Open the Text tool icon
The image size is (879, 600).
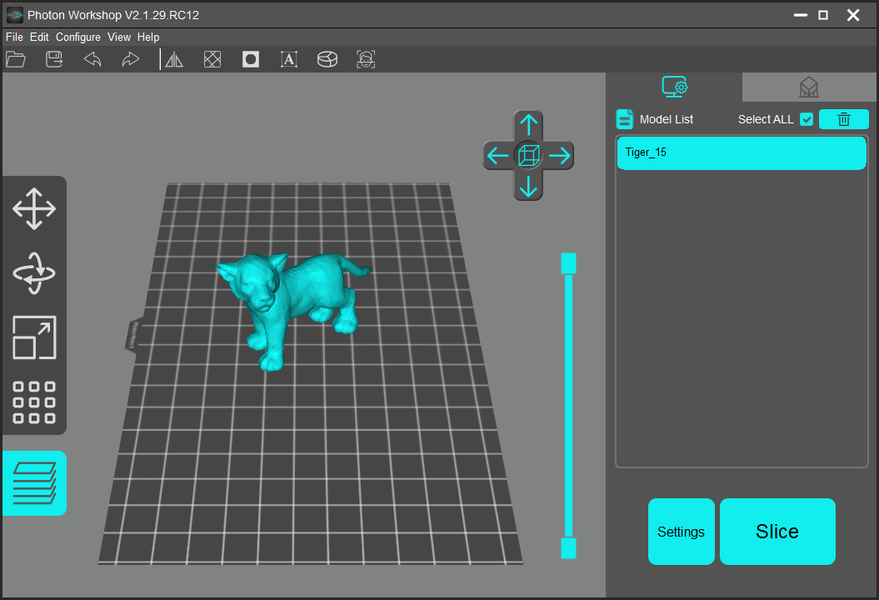(289, 59)
